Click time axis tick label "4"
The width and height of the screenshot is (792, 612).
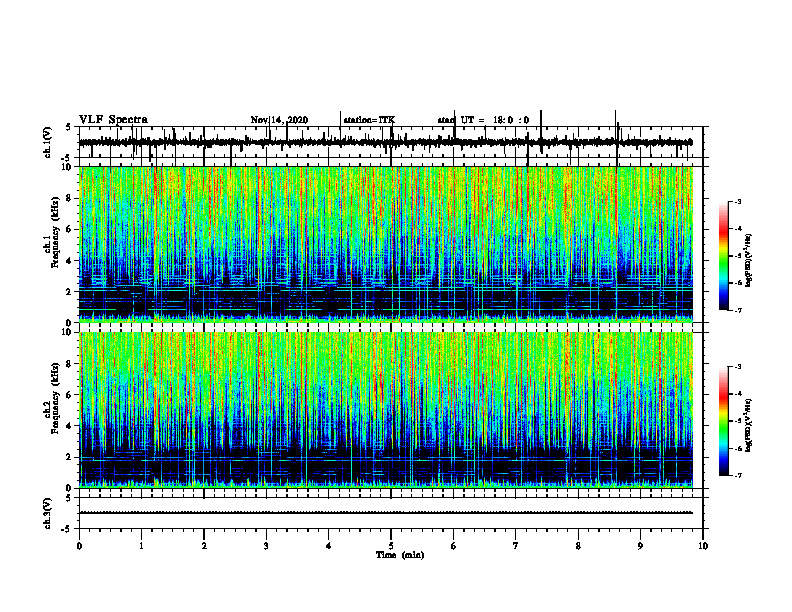(x=329, y=546)
